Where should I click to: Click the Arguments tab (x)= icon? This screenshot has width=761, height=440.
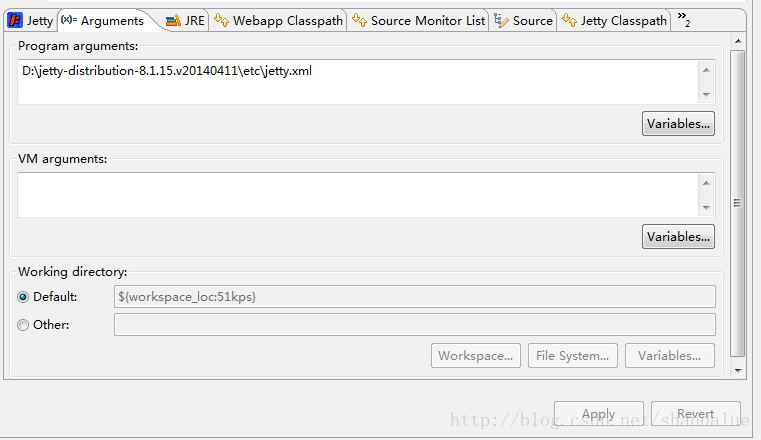pyautogui.click(x=69, y=20)
